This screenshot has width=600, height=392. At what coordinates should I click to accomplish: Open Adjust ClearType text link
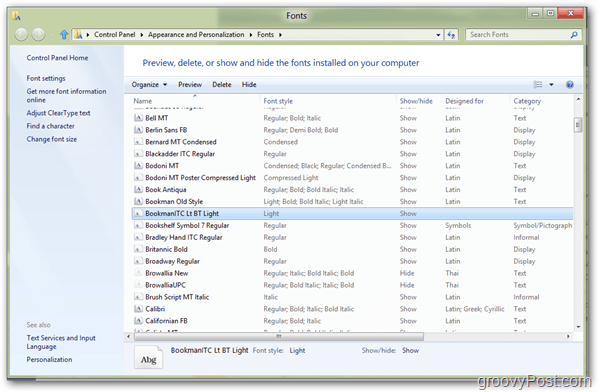coord(59,113)
